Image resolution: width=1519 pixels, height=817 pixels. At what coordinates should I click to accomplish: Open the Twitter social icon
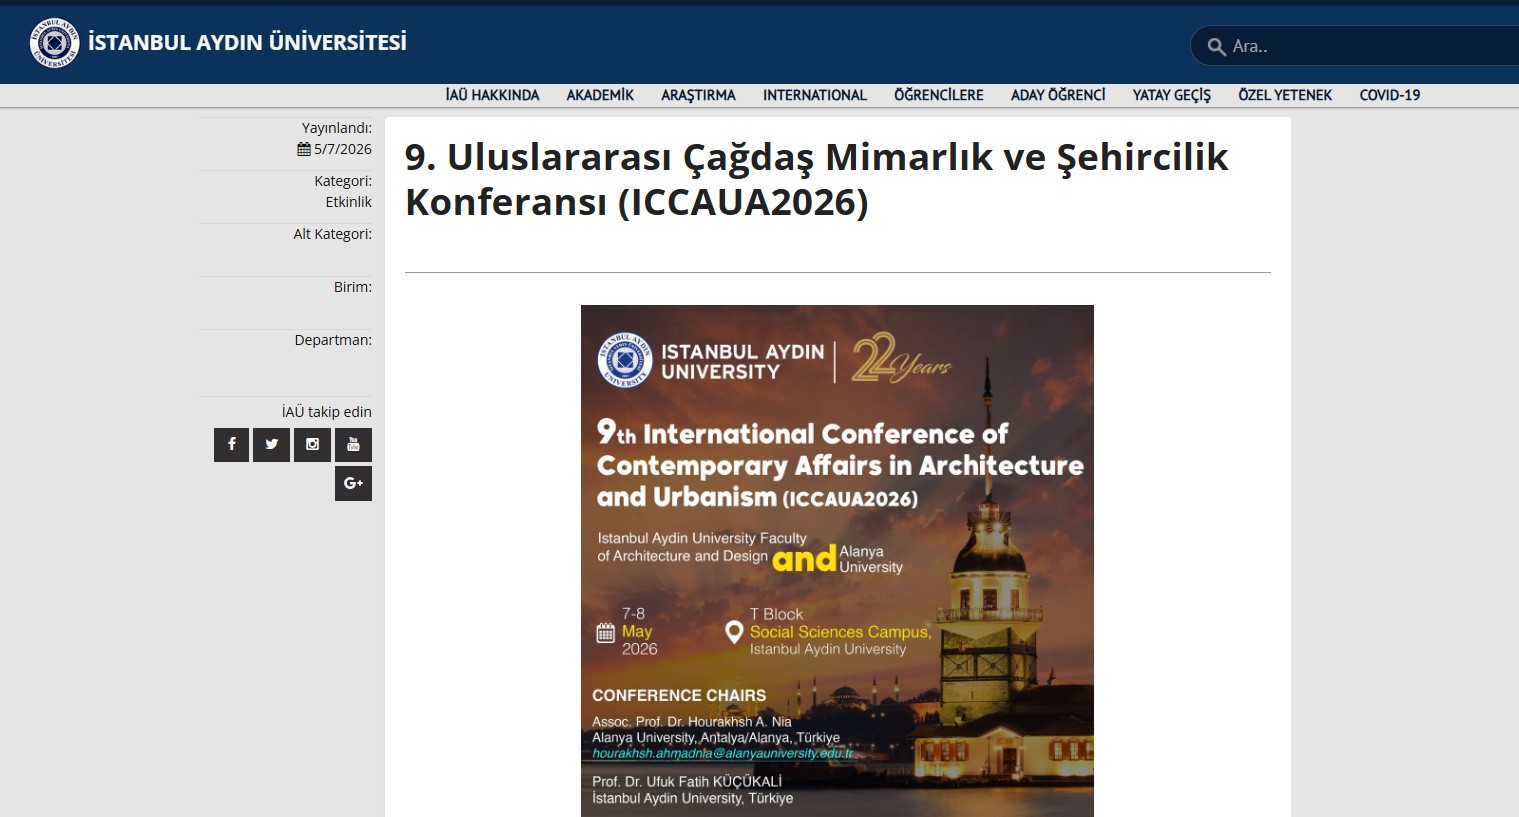(271, 445)
